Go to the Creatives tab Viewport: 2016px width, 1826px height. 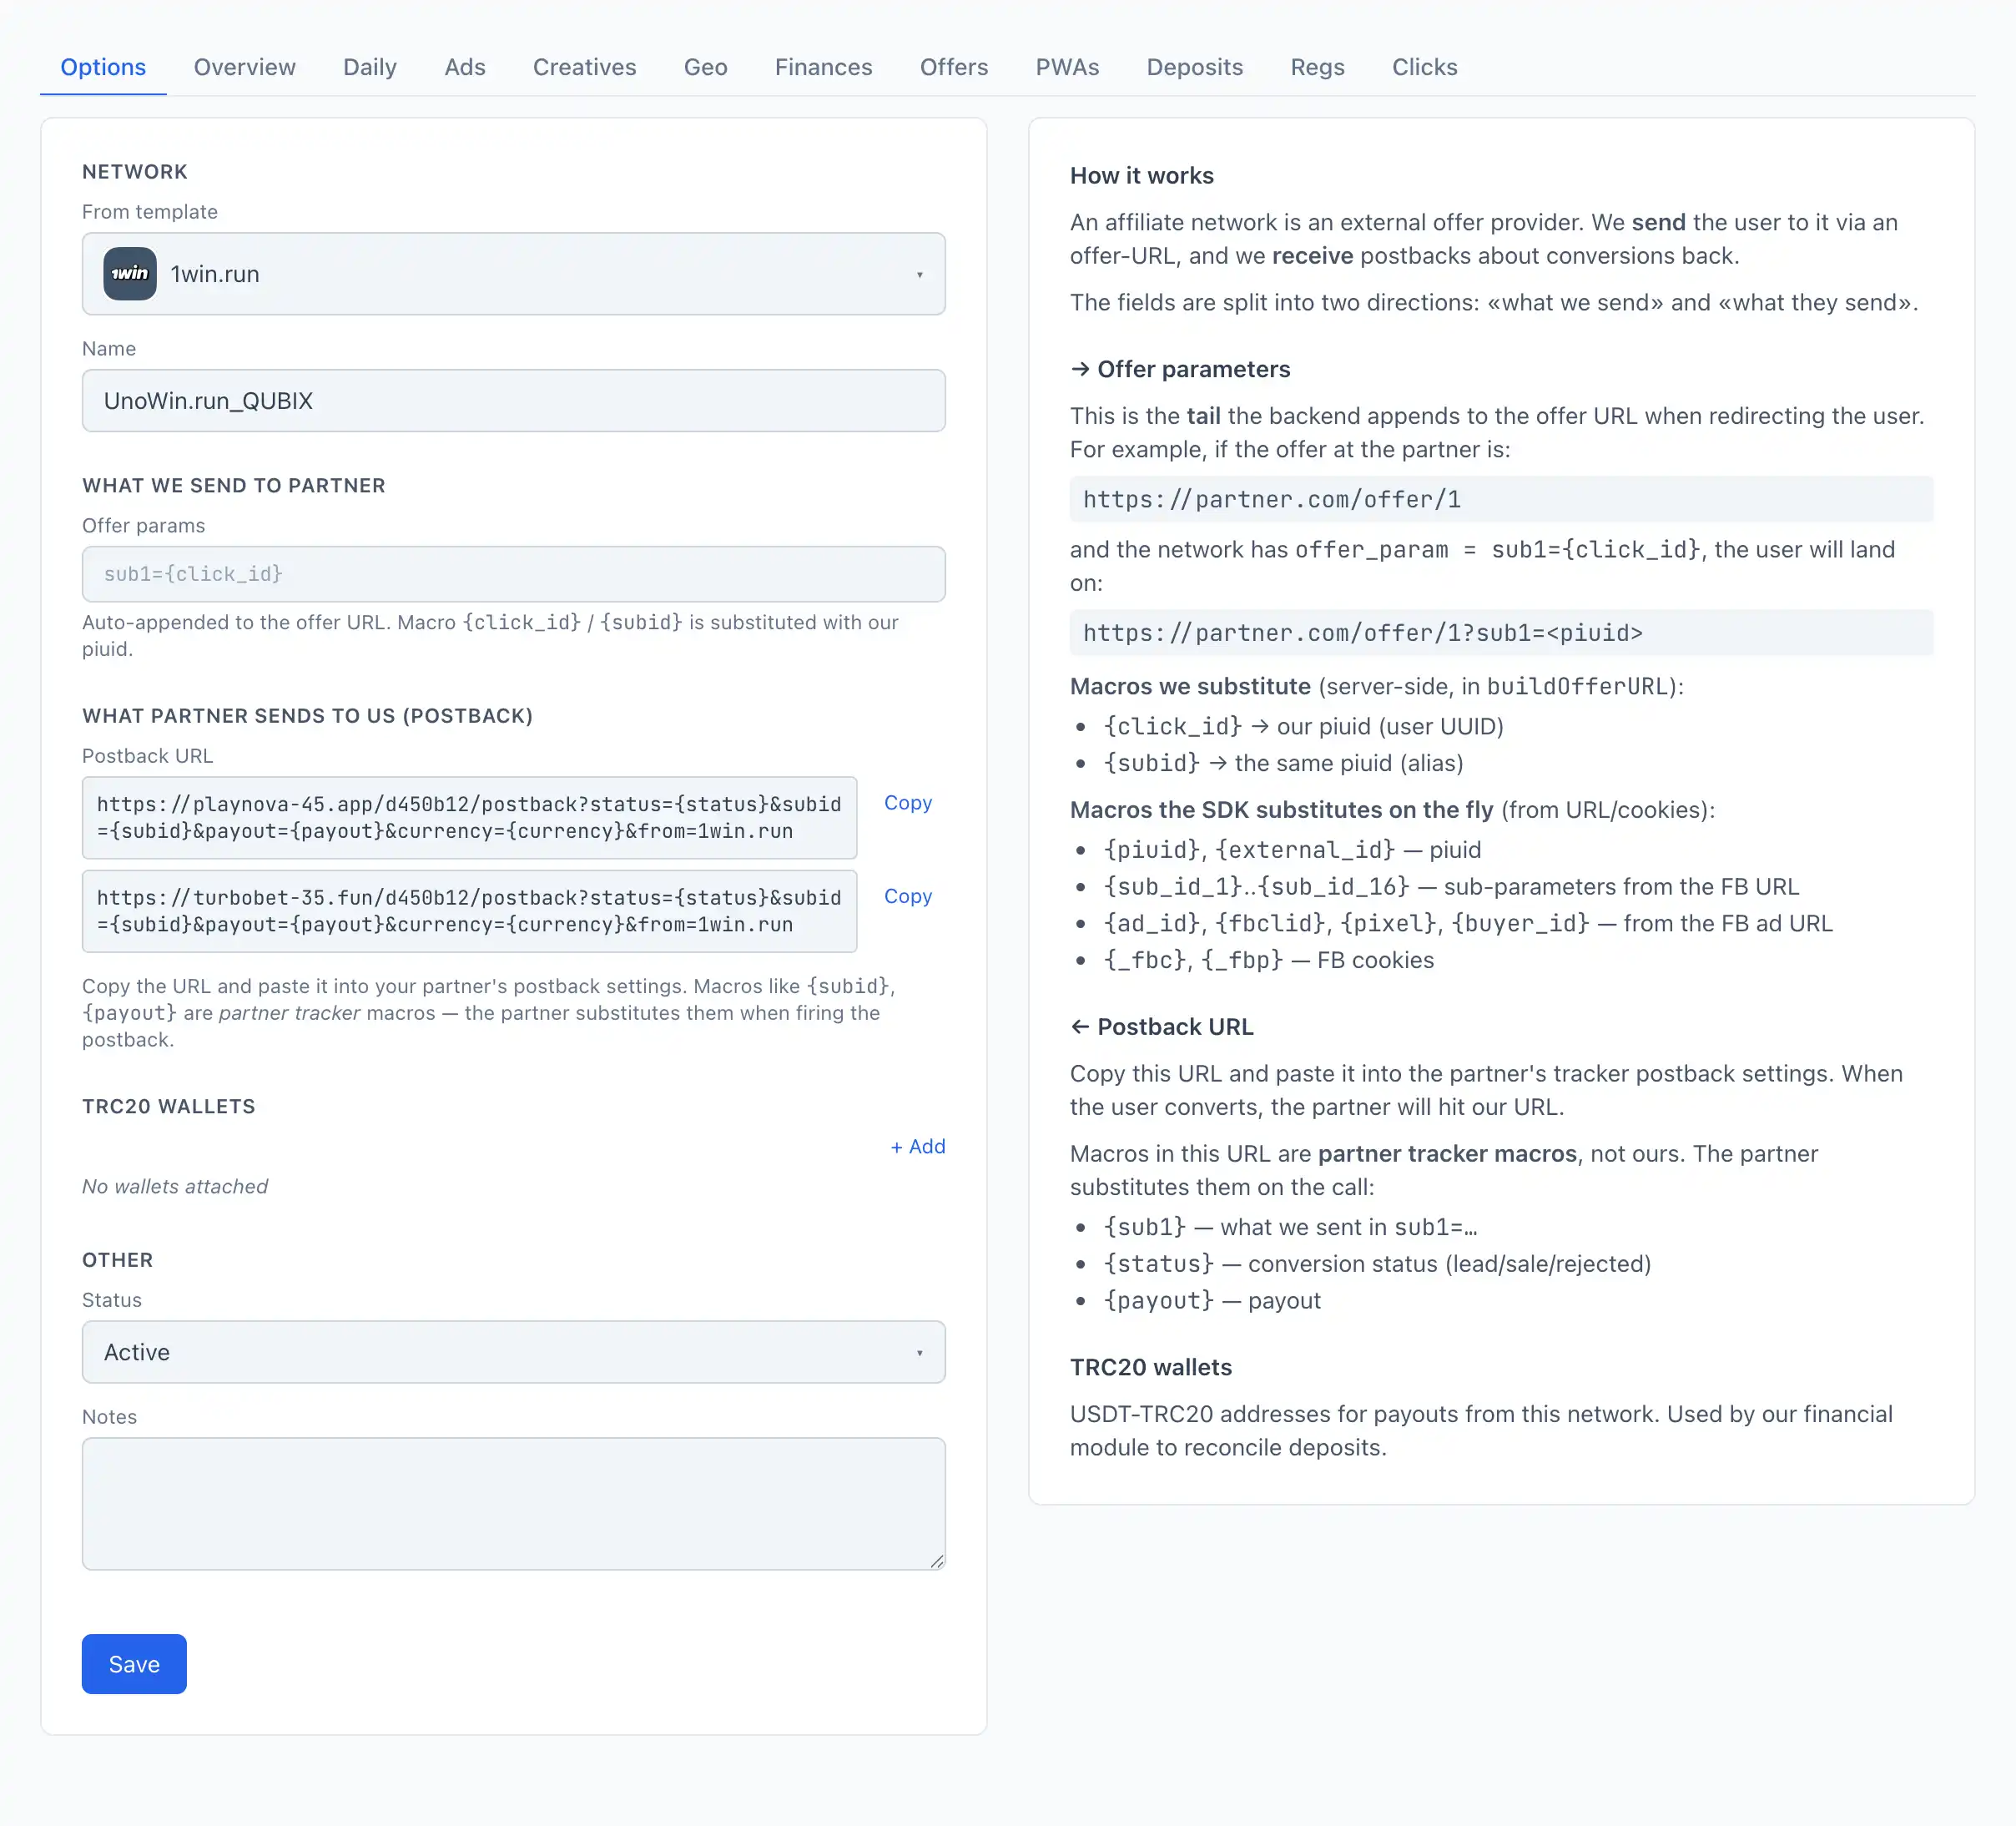point(584,67)
